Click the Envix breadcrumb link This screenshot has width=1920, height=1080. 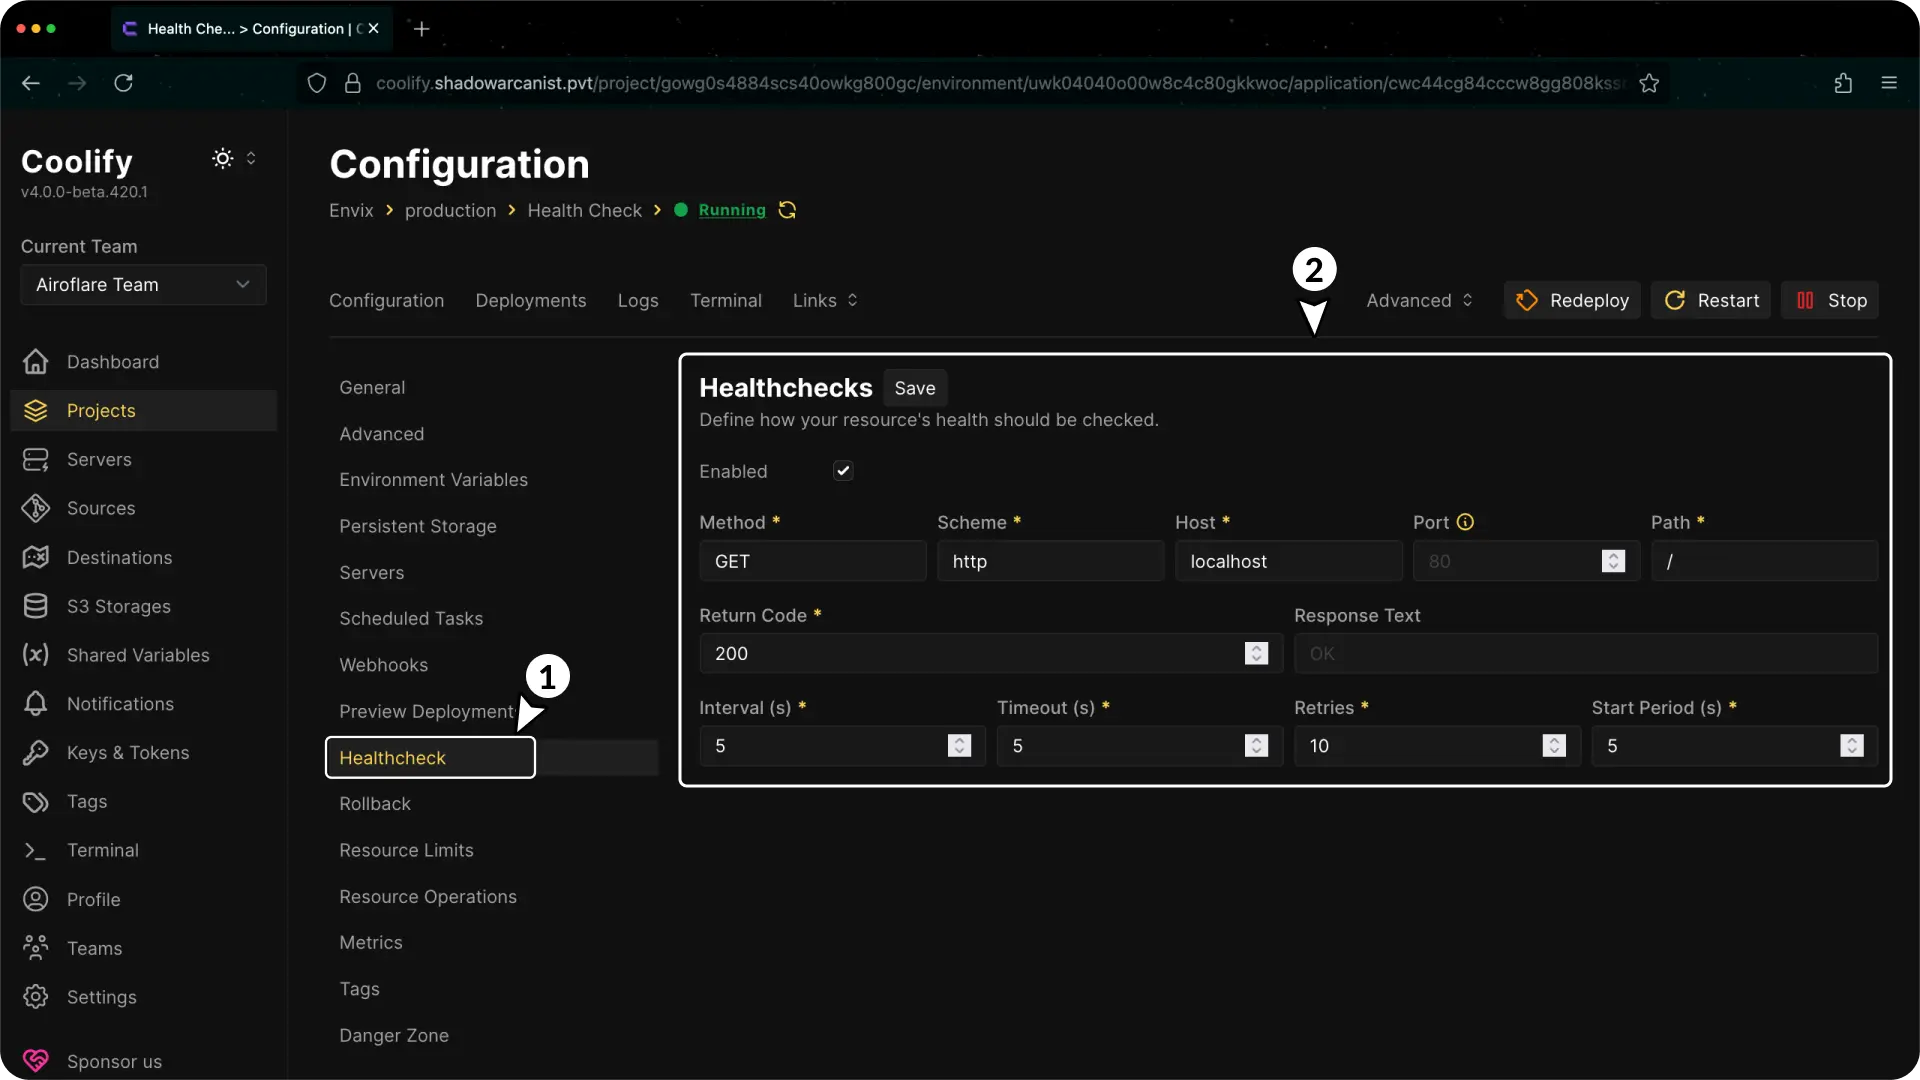click(351, 211)
